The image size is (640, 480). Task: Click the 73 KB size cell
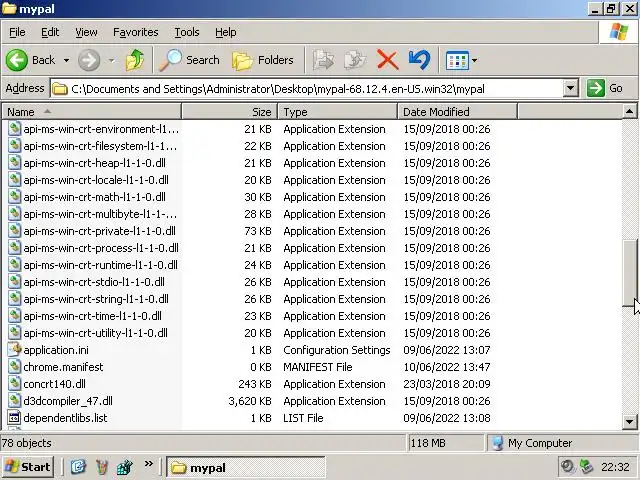[258, 231]
